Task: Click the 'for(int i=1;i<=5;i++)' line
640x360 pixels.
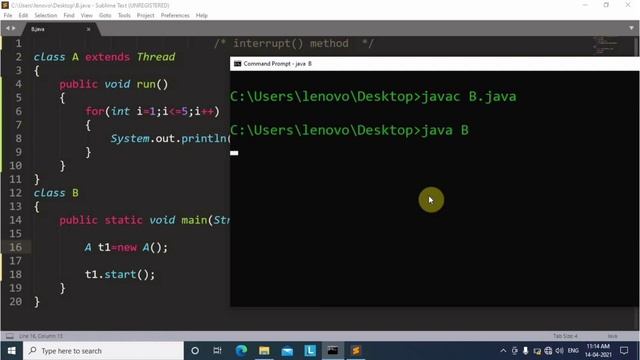Action: pos(152,111)
